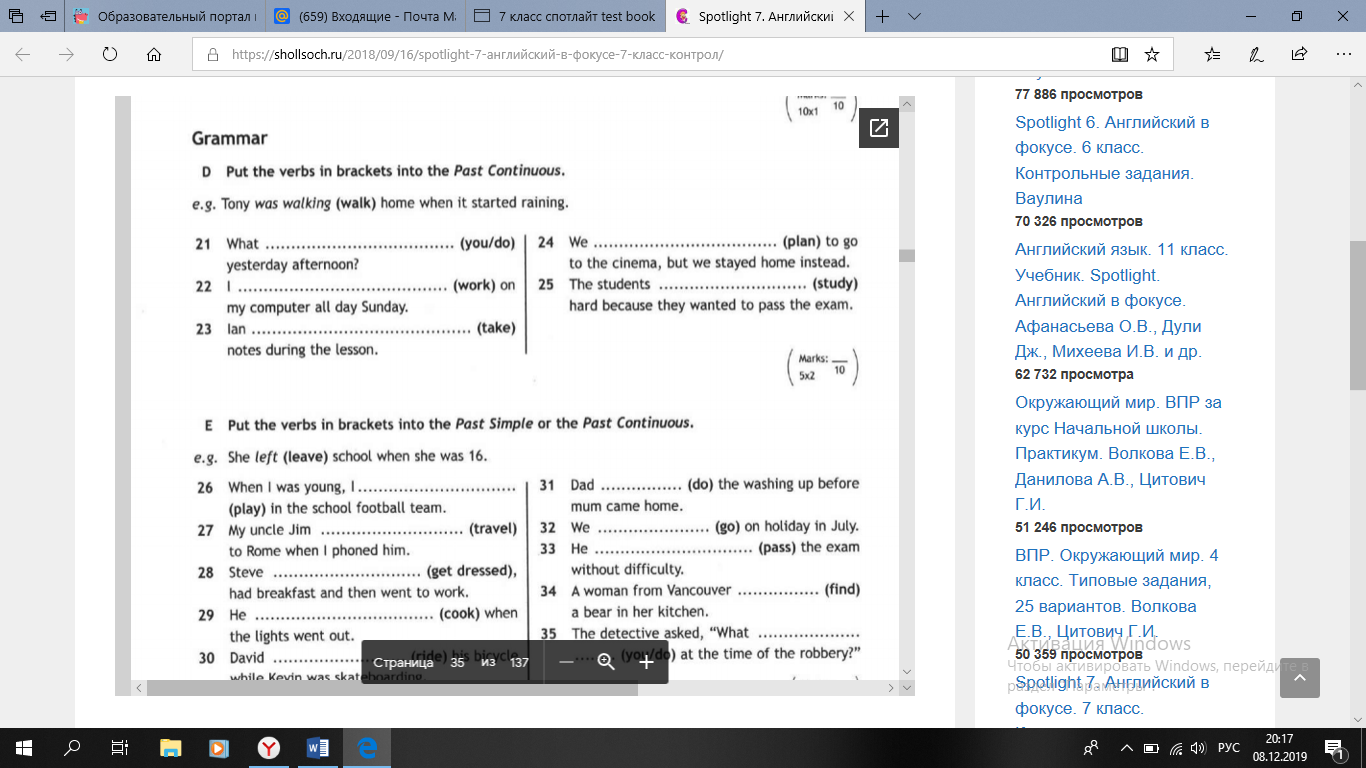
Task: Open the media player taskbar icon
Action: tap(219, 747)
